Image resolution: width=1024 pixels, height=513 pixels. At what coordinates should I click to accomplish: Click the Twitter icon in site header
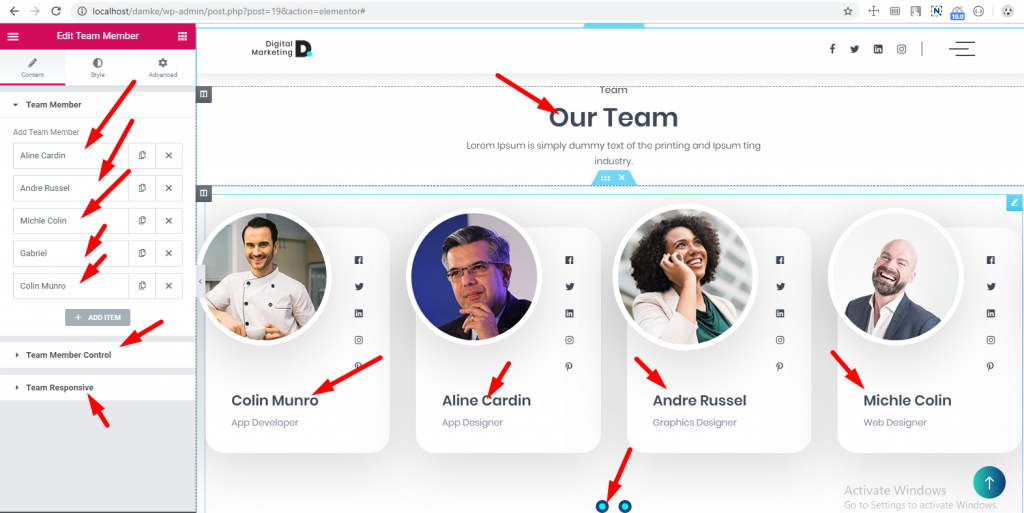coord(854,49)
